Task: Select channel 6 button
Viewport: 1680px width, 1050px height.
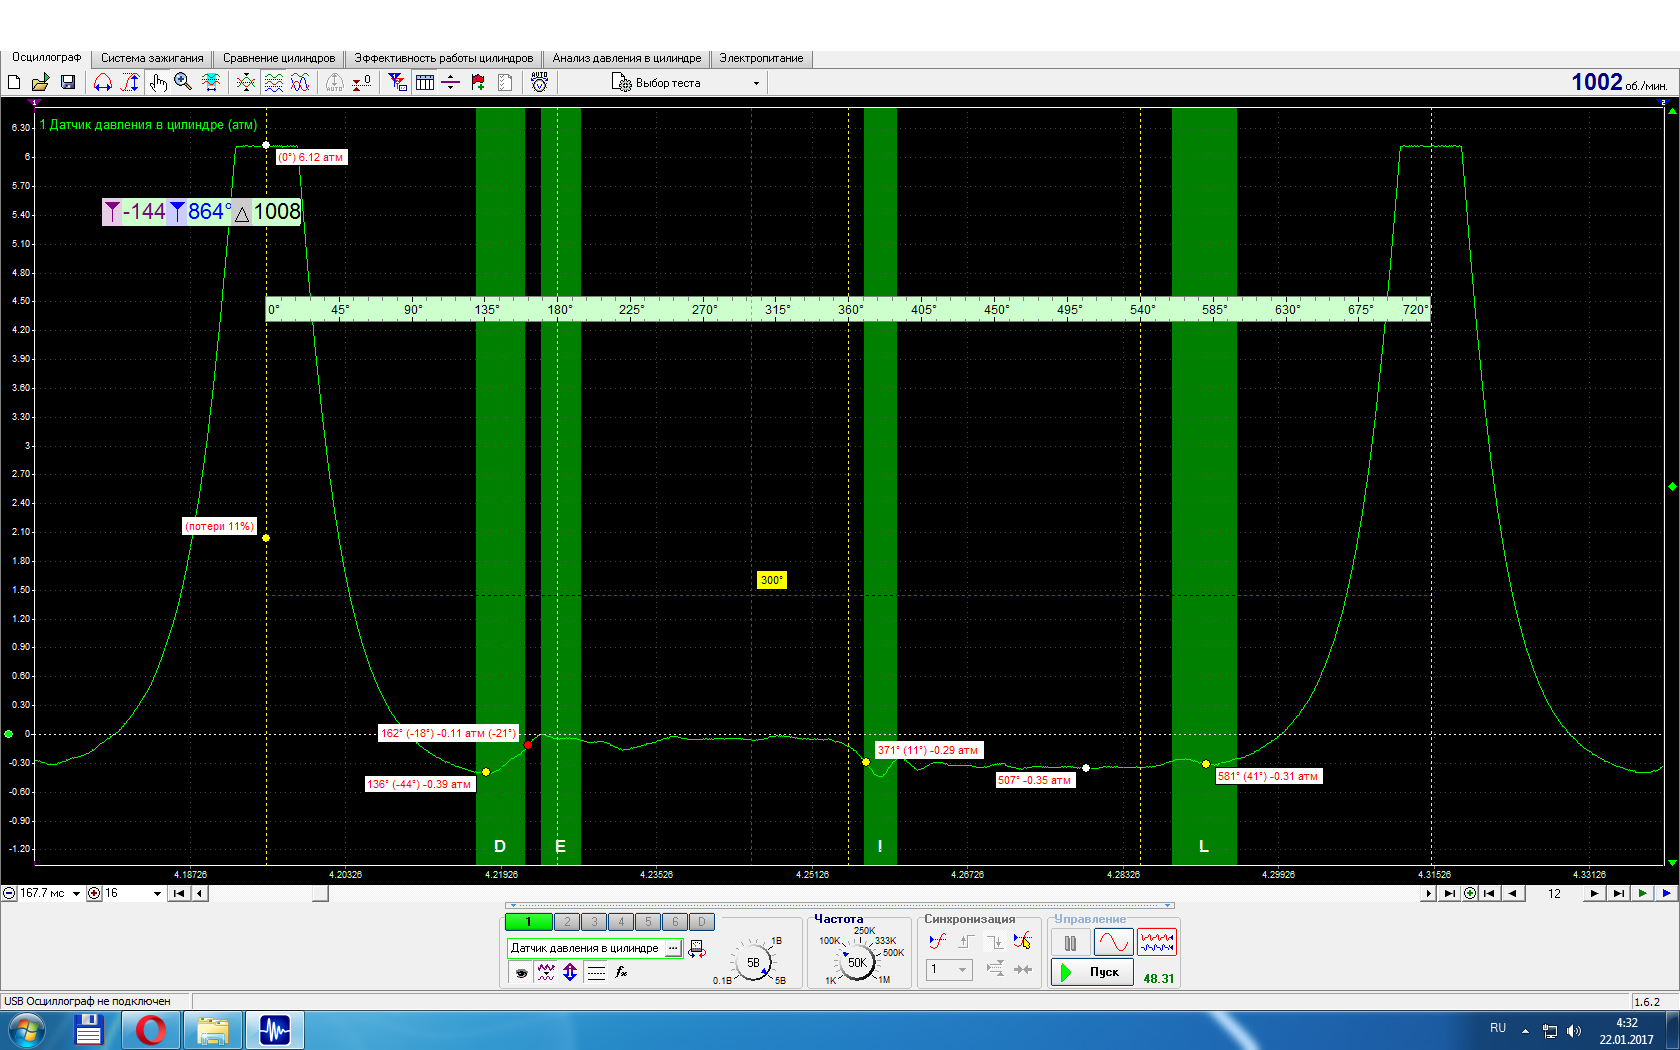Action: pos(675,922)
